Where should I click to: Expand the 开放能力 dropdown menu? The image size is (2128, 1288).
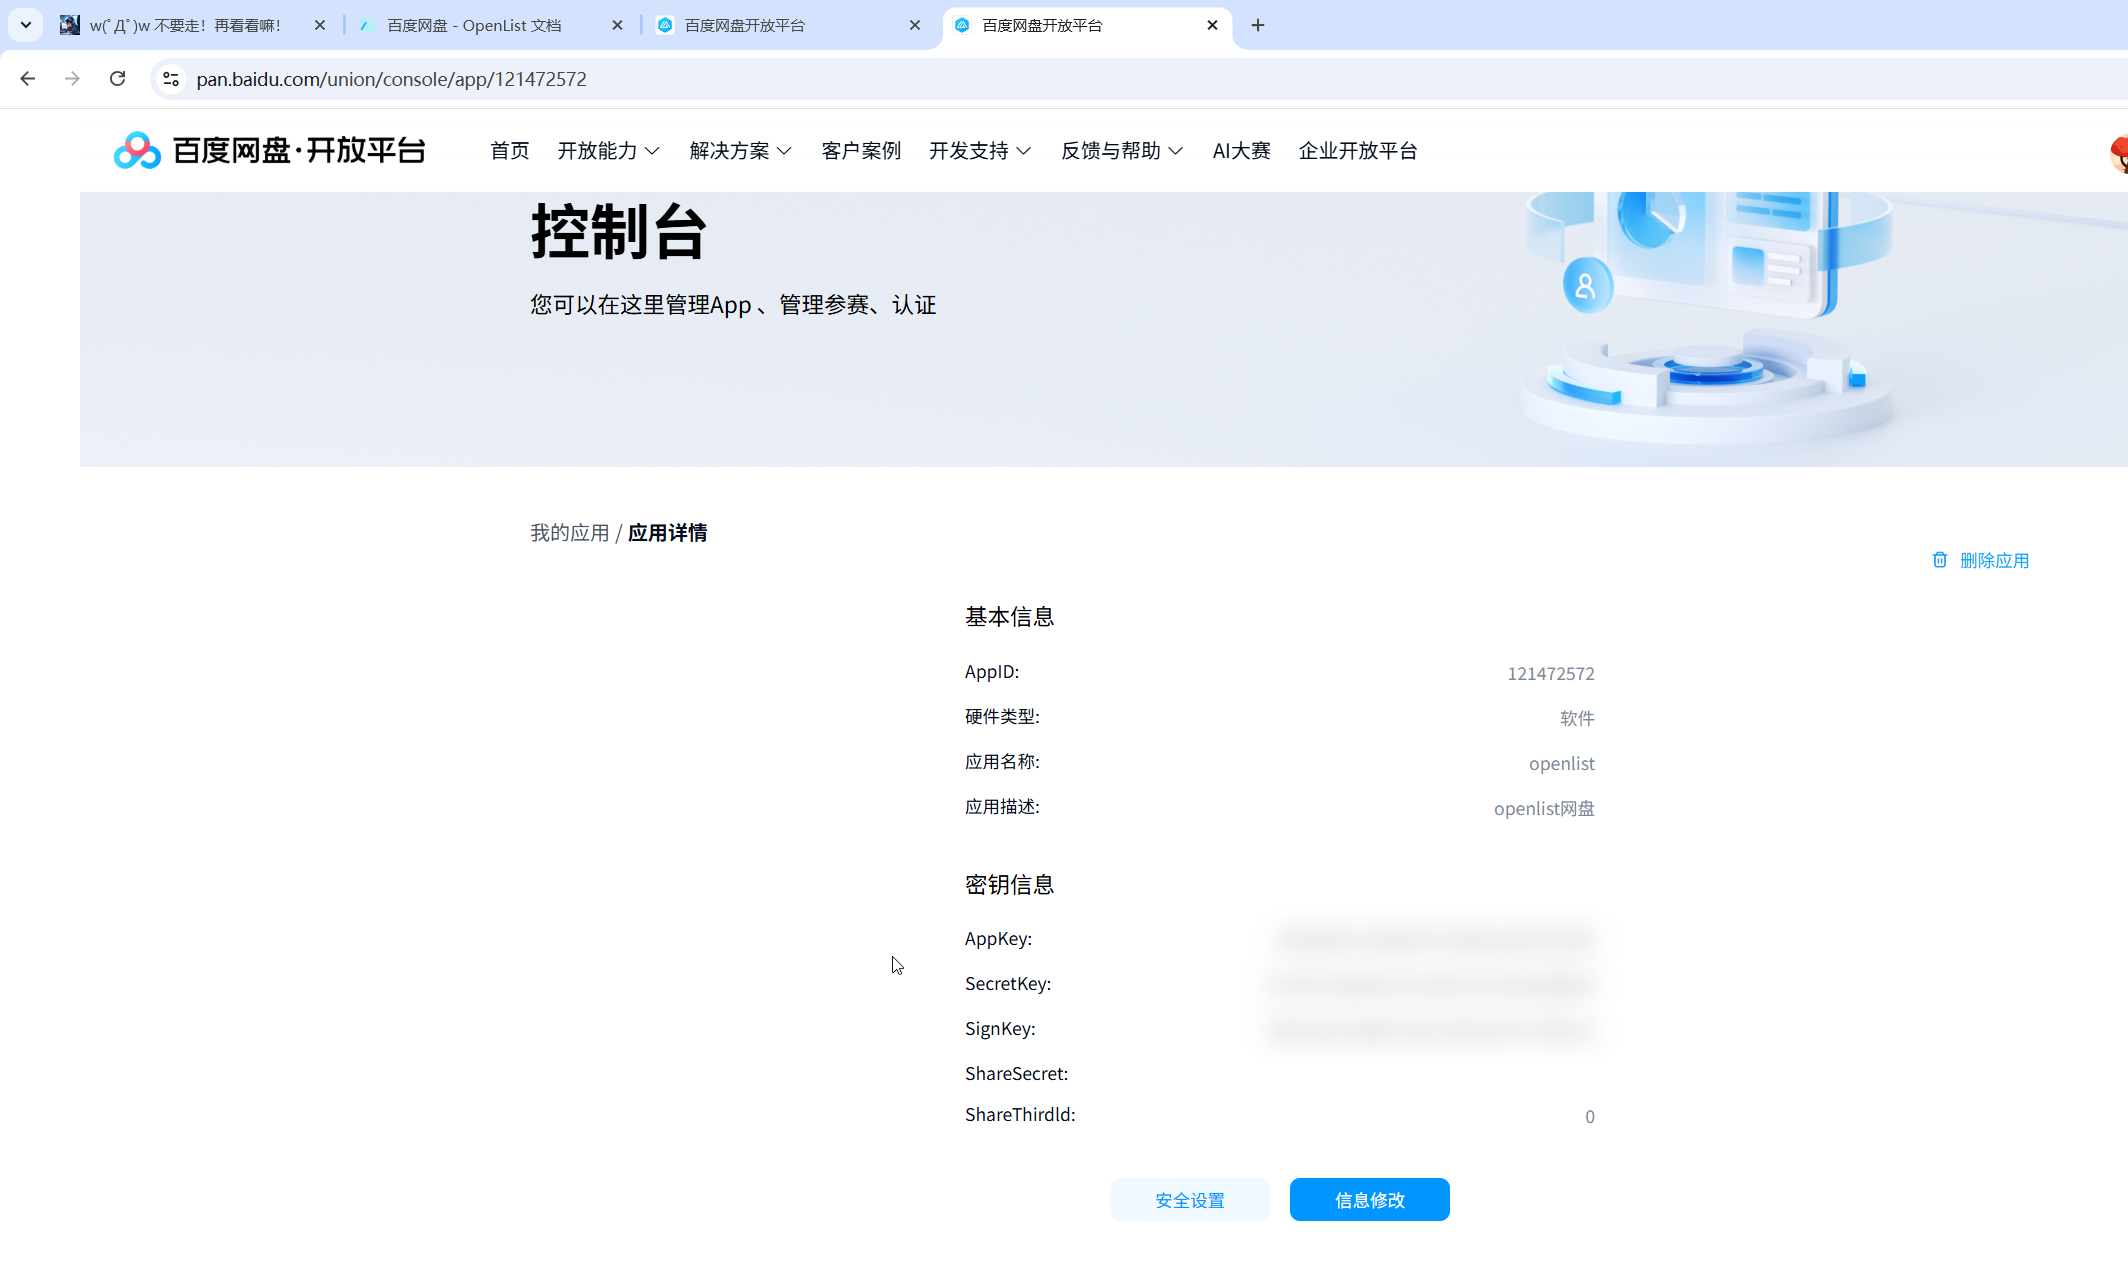[608, 151]
